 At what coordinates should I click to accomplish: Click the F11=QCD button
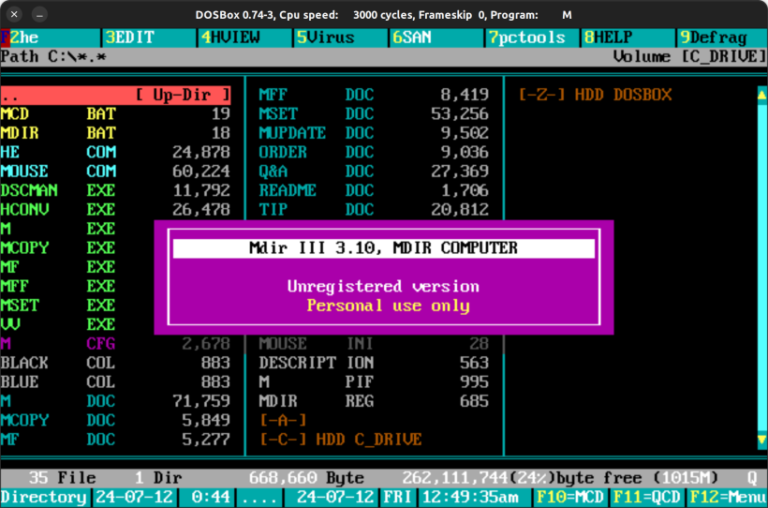(647, 497)
